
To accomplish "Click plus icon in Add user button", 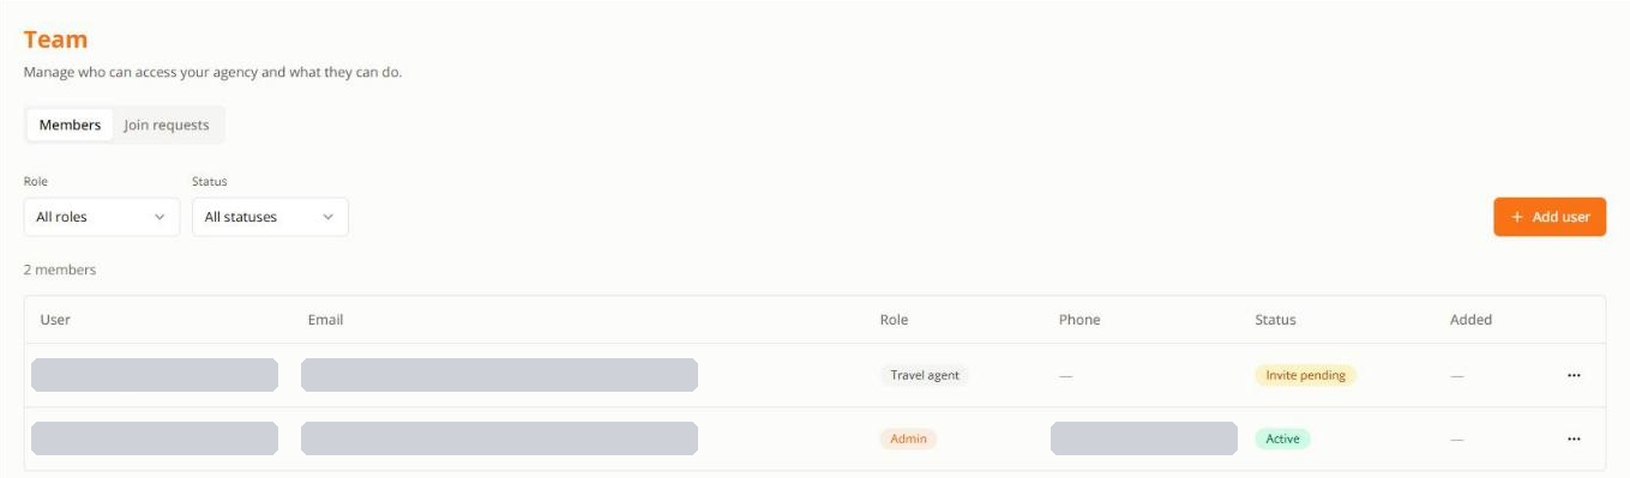I will 1517,217.
